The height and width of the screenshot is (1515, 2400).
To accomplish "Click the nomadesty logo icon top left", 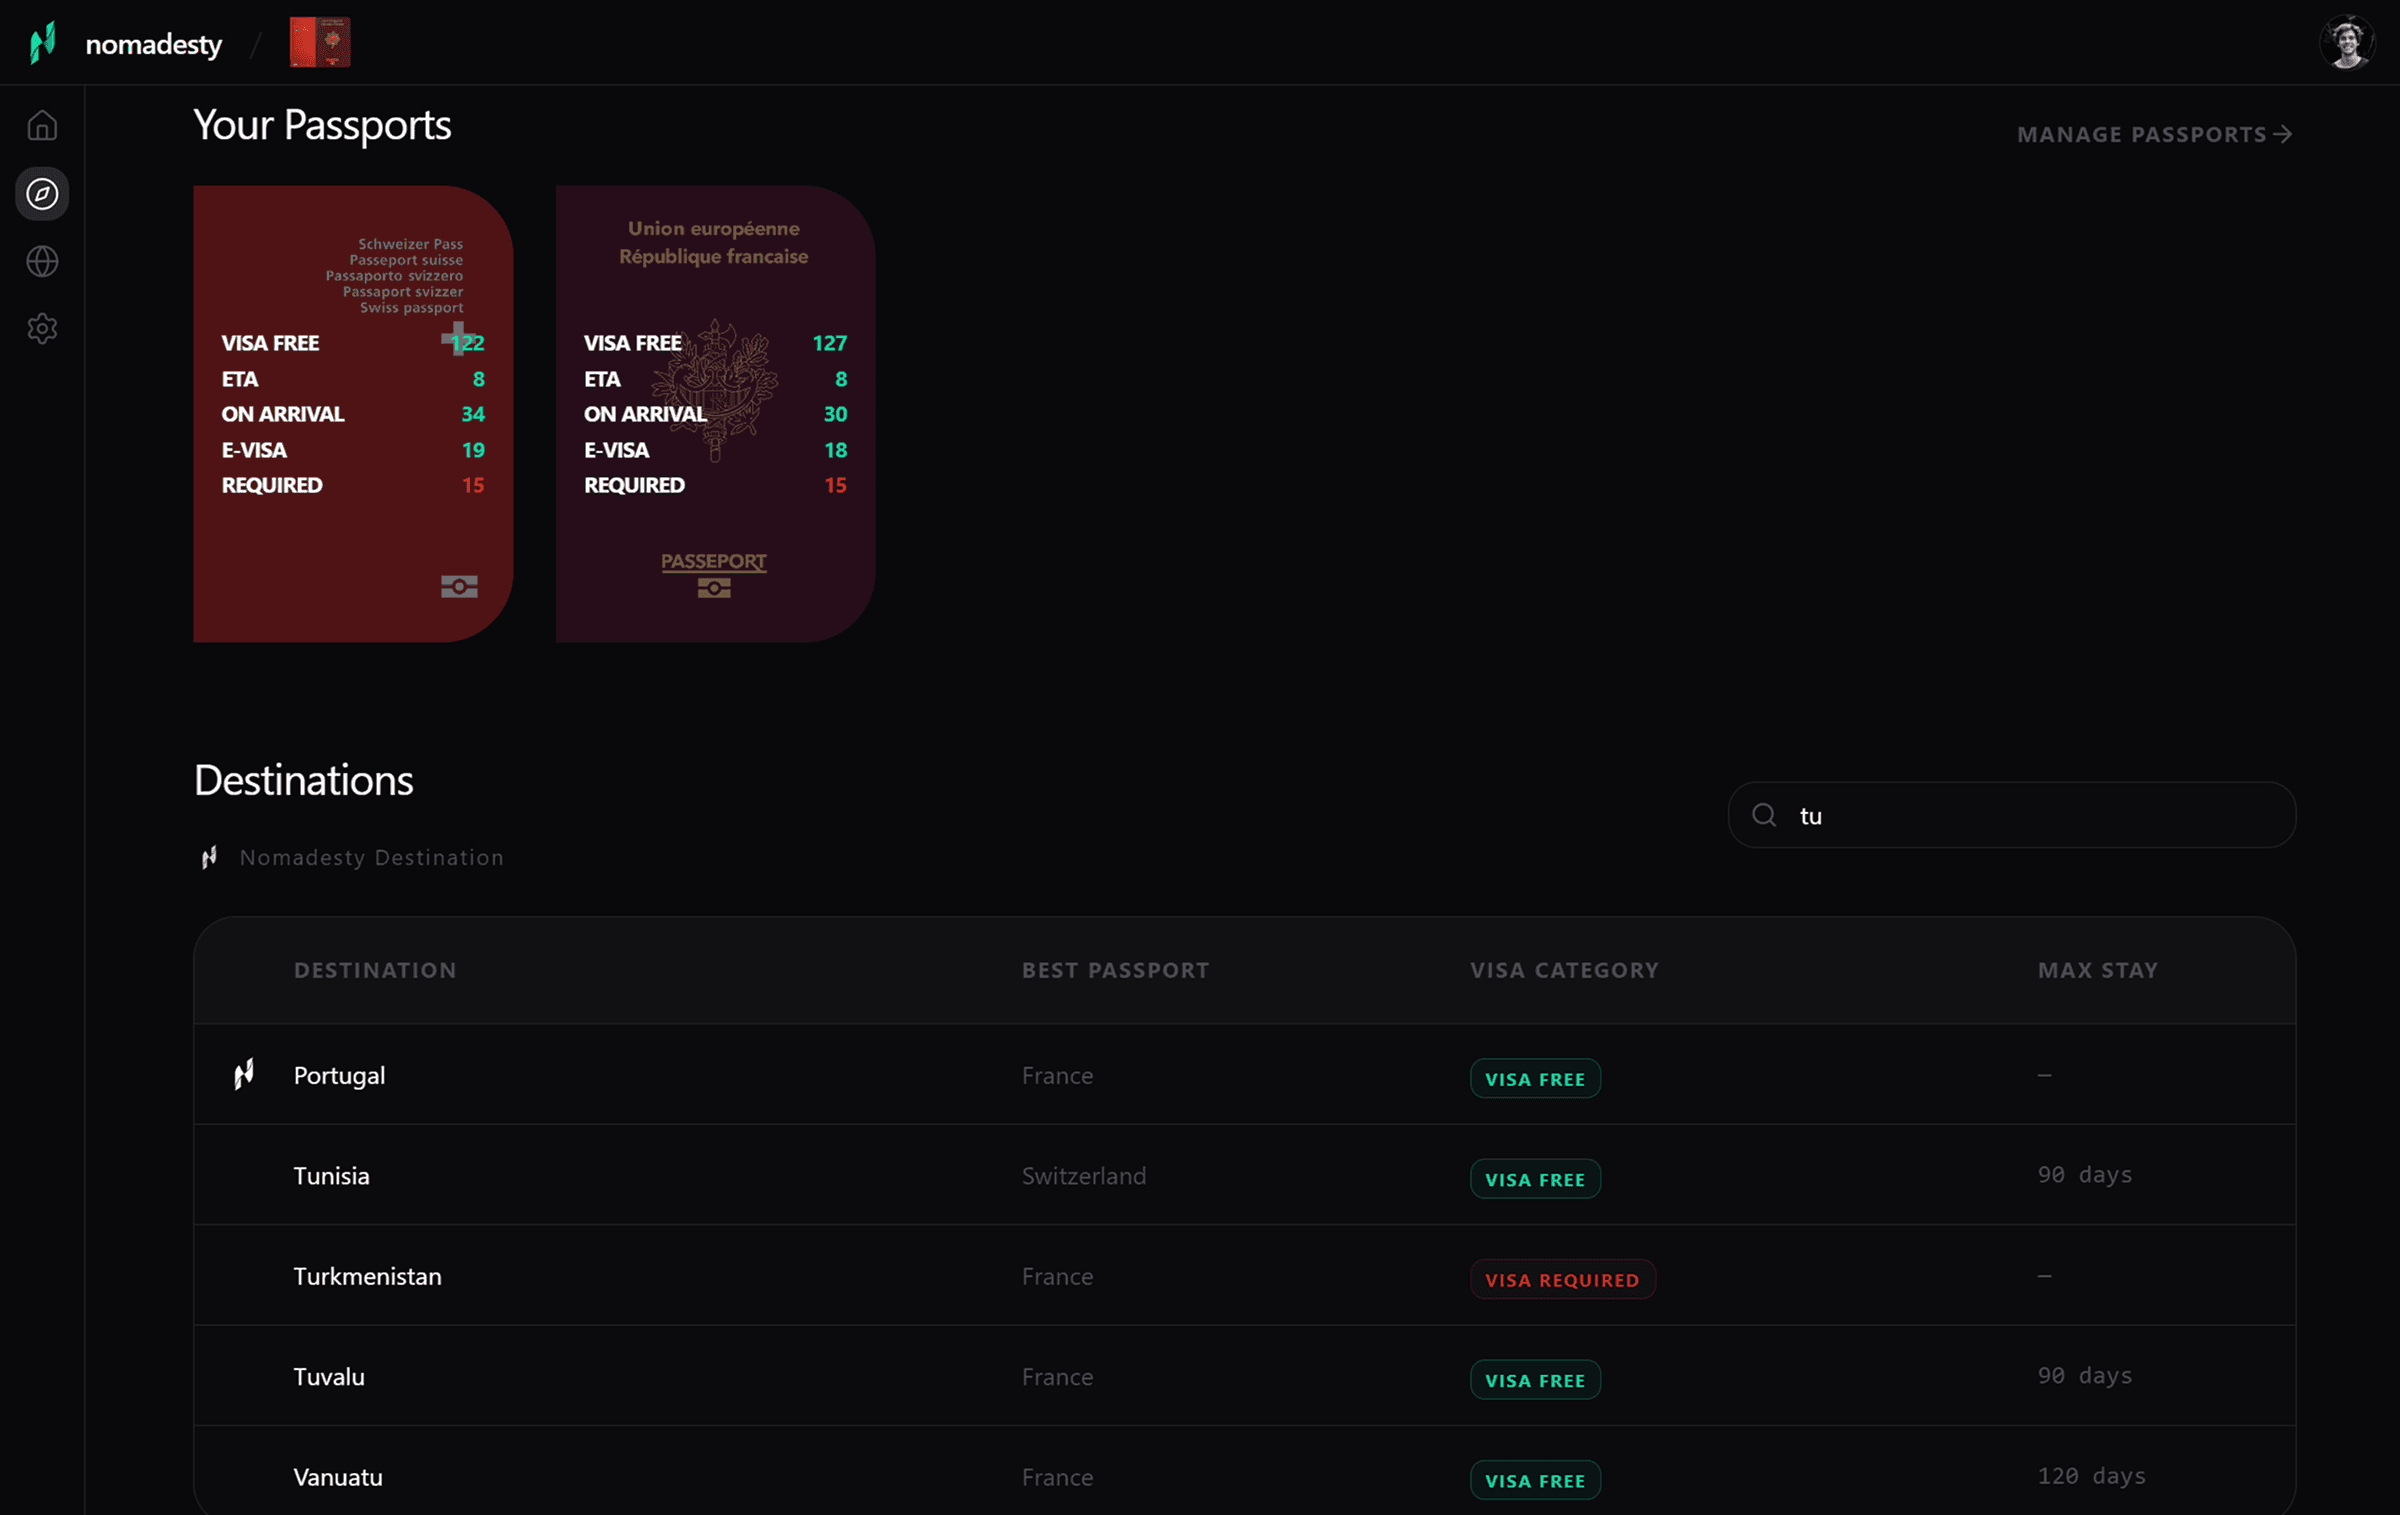I will [40, 42].
